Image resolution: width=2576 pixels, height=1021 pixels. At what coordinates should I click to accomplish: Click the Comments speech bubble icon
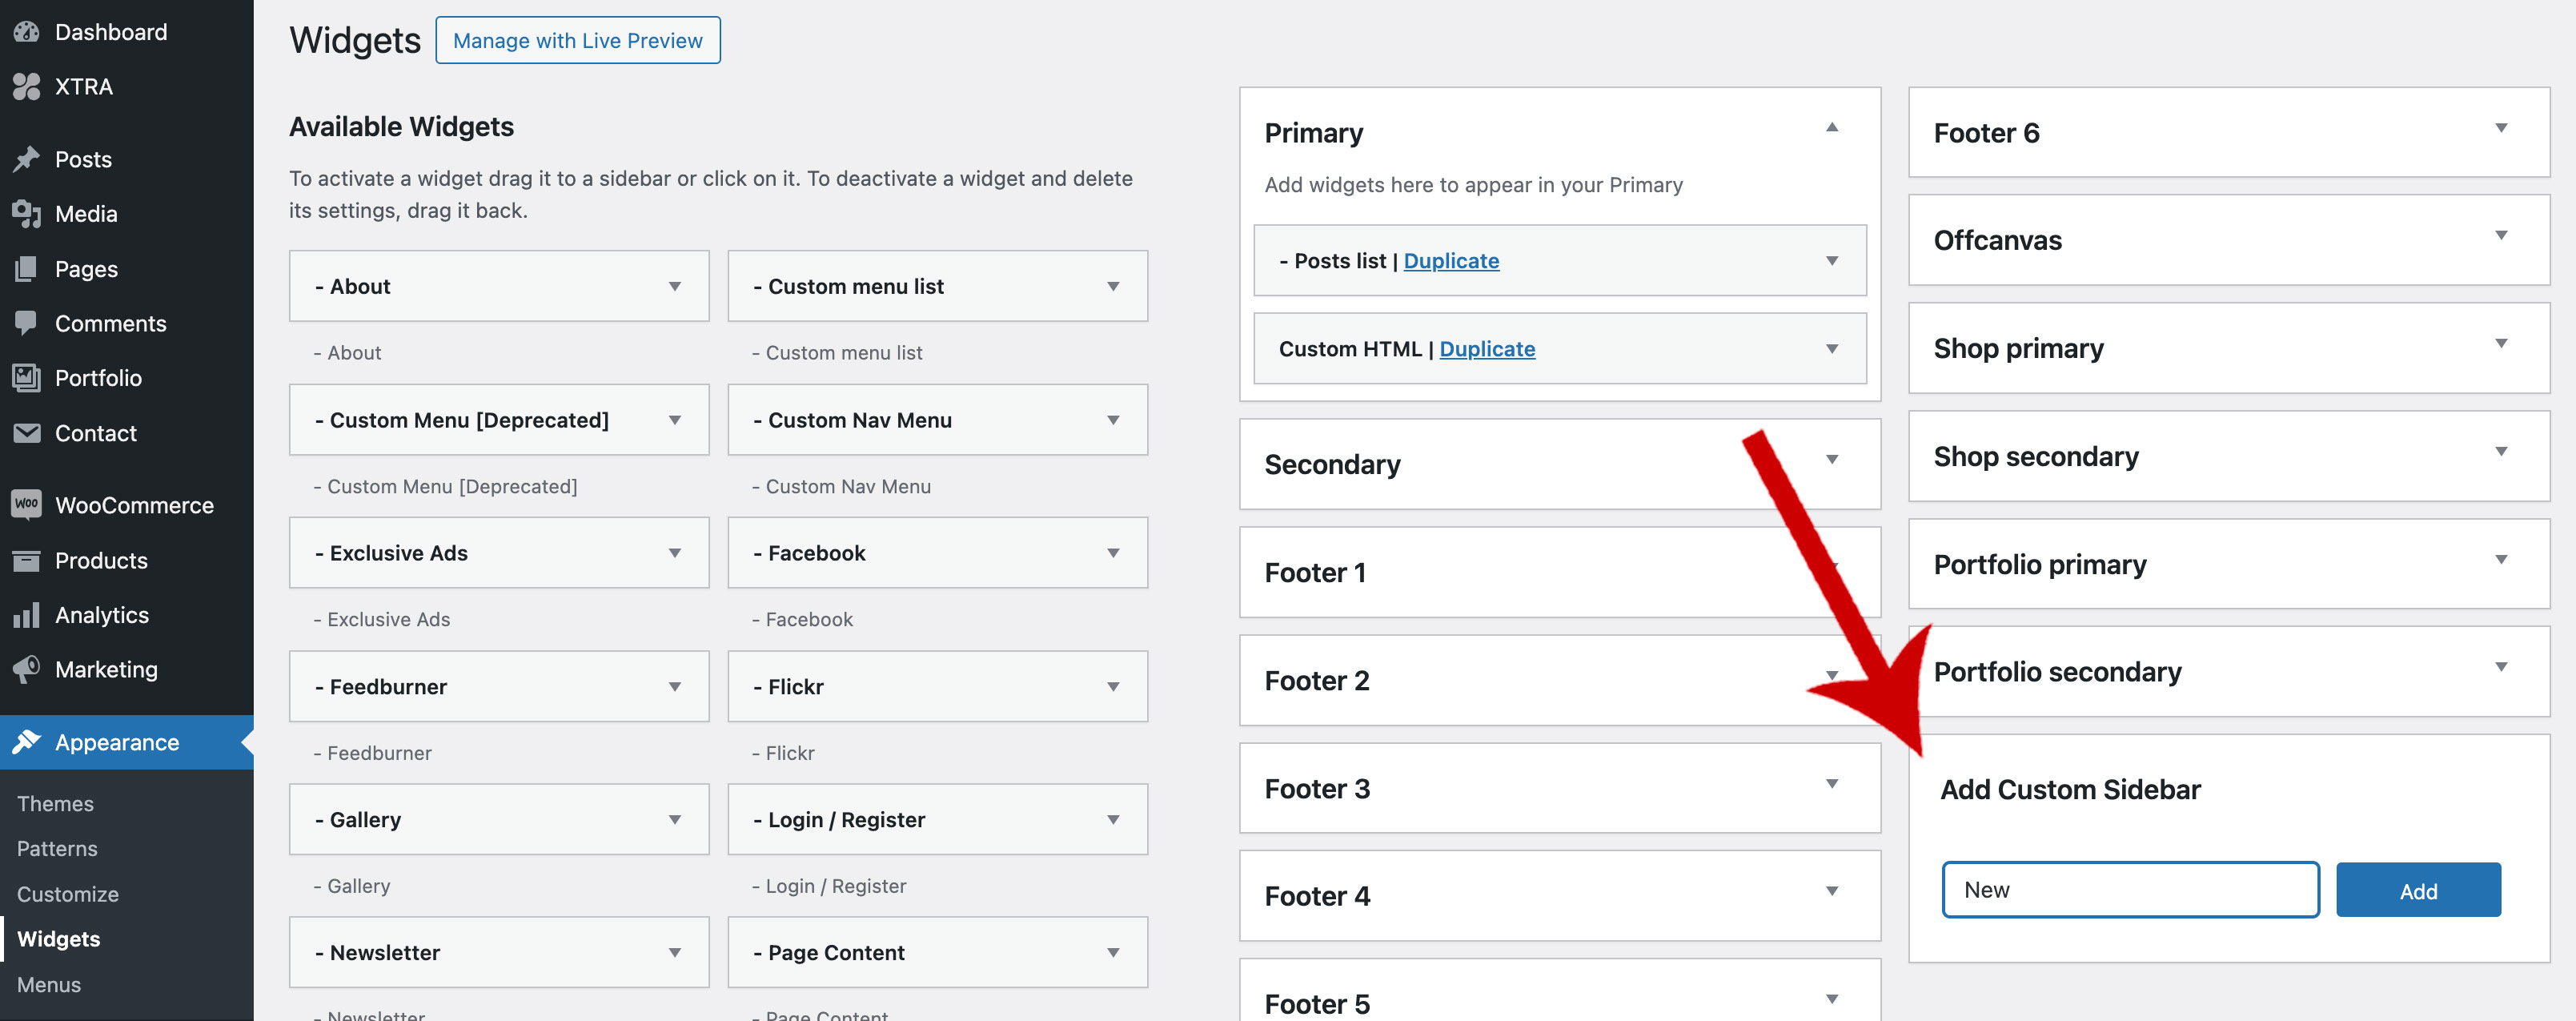[27, 323]
